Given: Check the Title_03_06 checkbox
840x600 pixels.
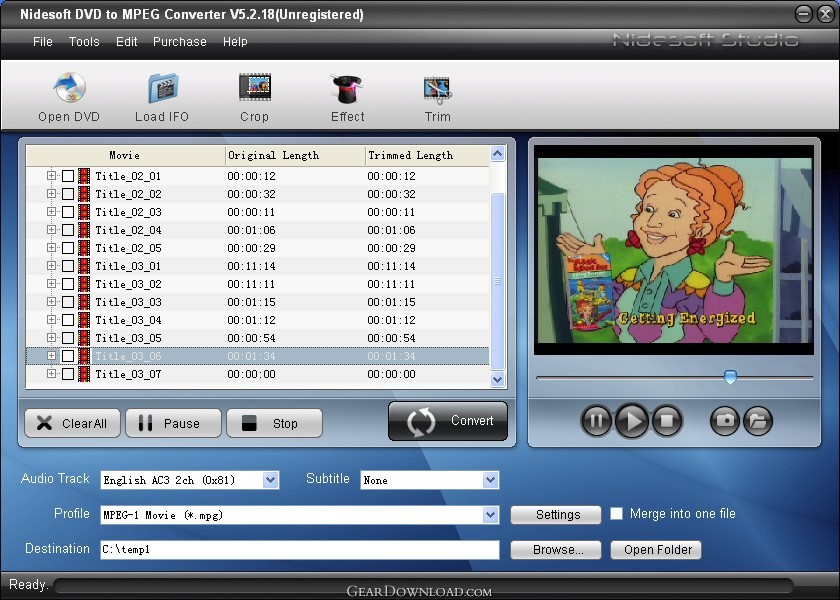Looking at the screenshot, I should (68, 356).
